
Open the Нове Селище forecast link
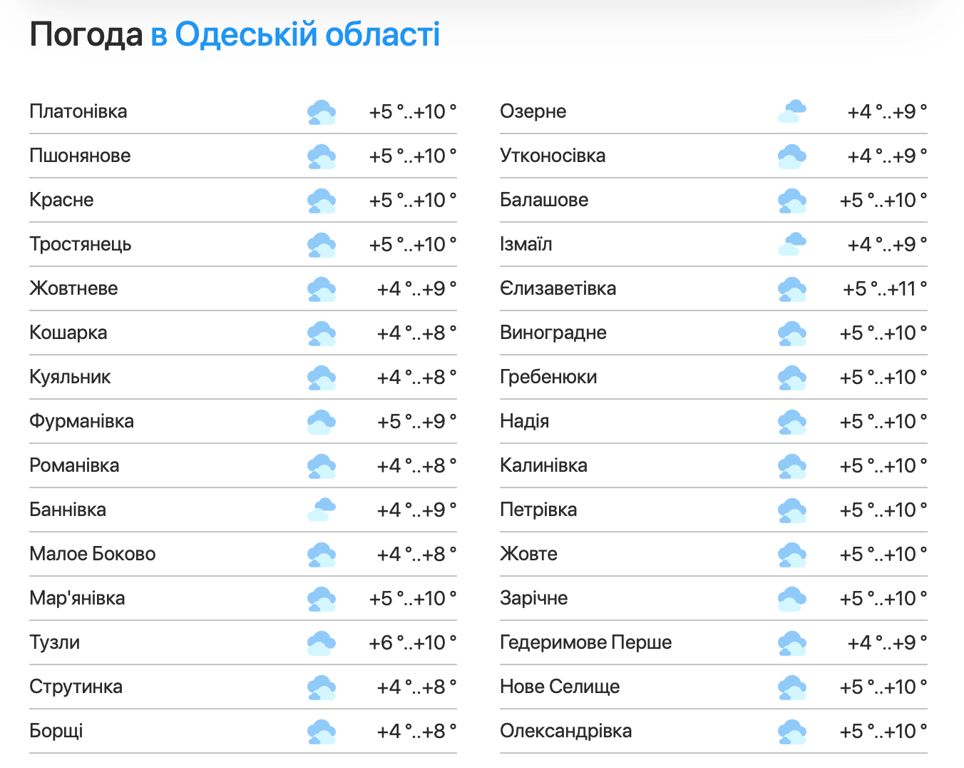pos(559,687)
